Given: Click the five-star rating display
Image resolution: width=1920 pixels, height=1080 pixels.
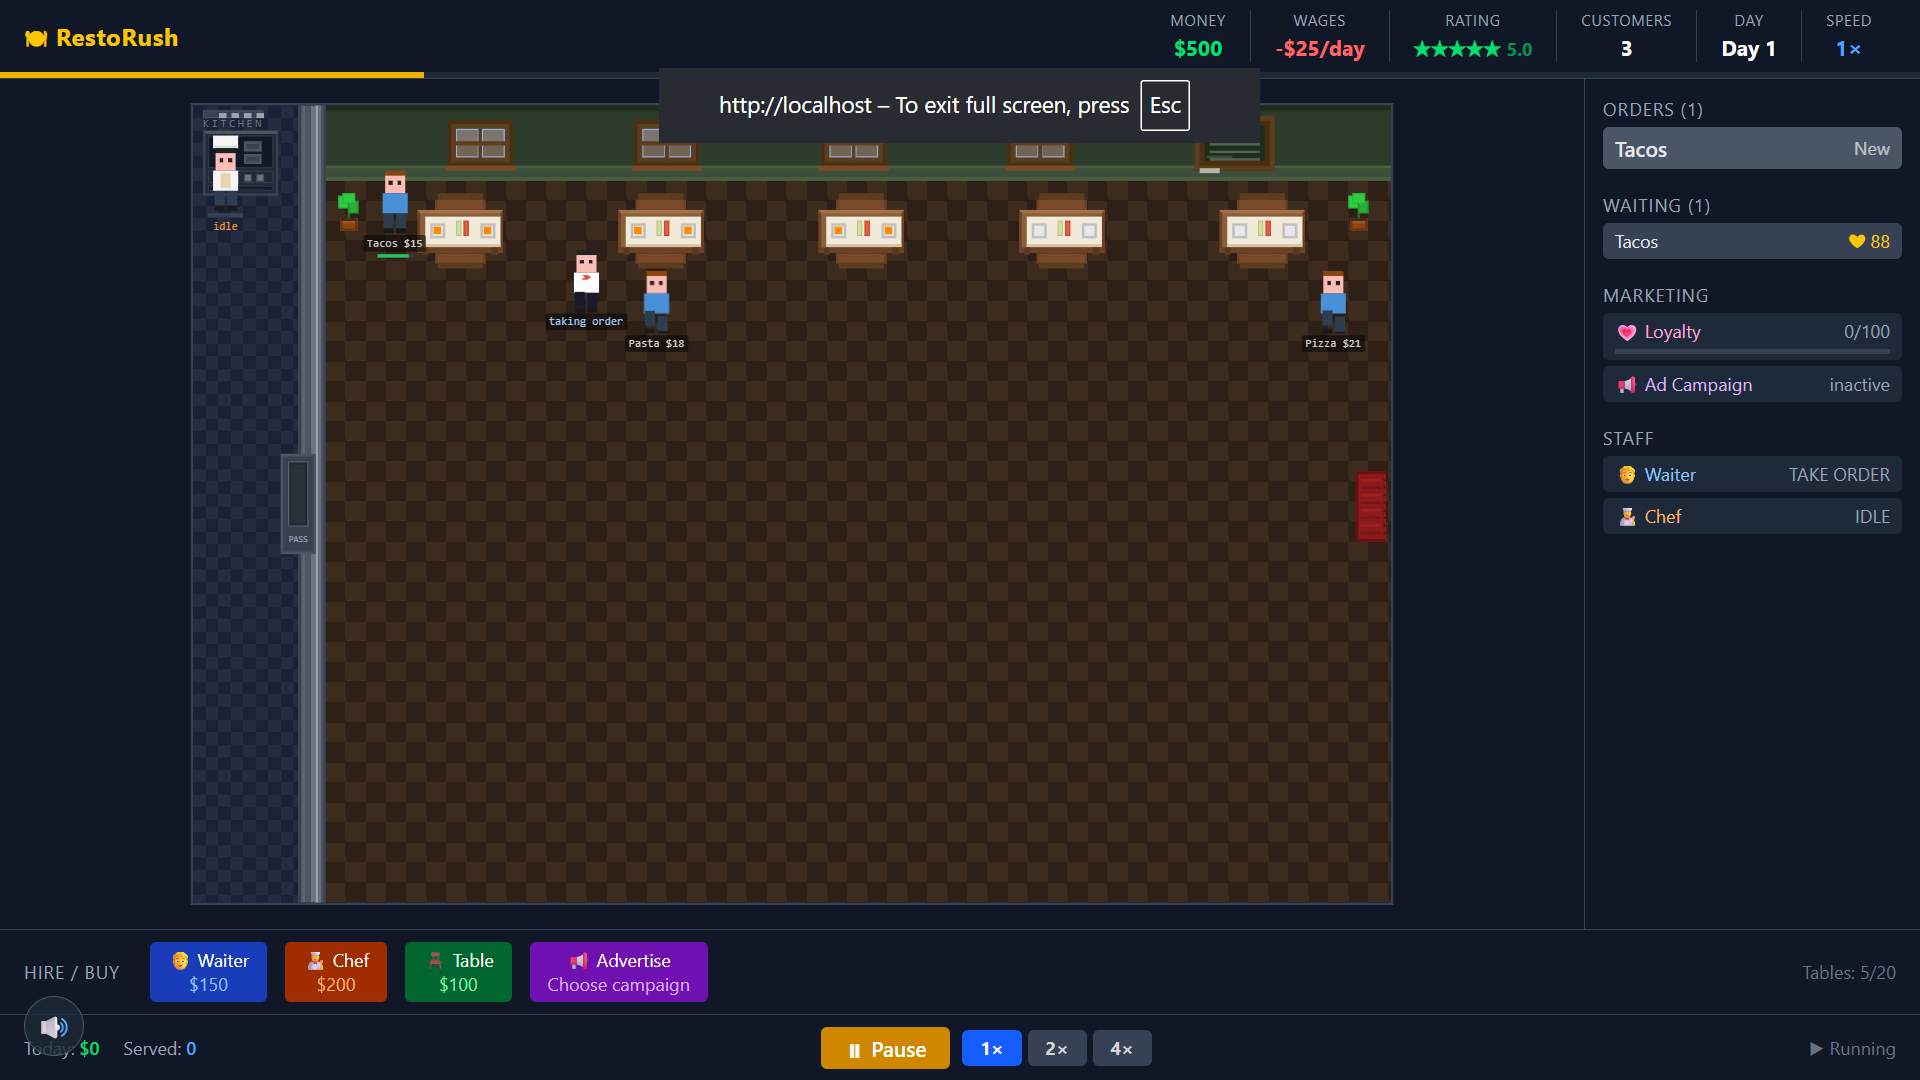Looking at the screenshot, I should pyautogui.click(x=1472, y=49).
